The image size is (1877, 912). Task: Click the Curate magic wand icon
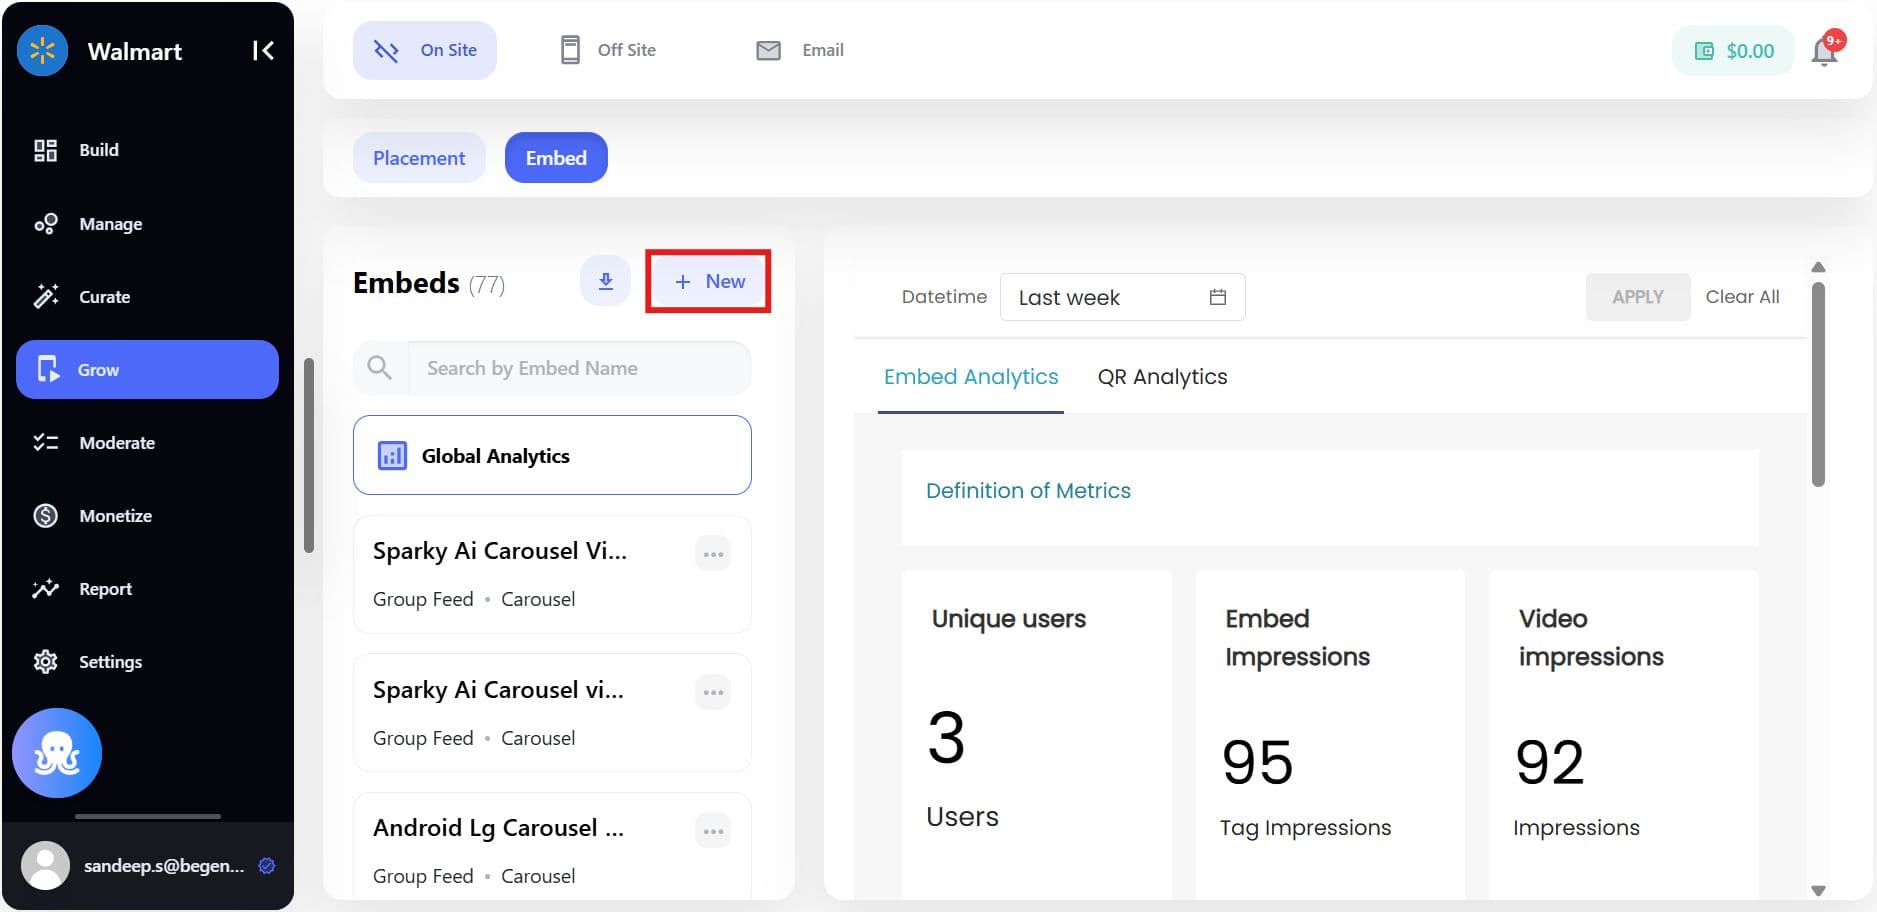click(45, 297)
